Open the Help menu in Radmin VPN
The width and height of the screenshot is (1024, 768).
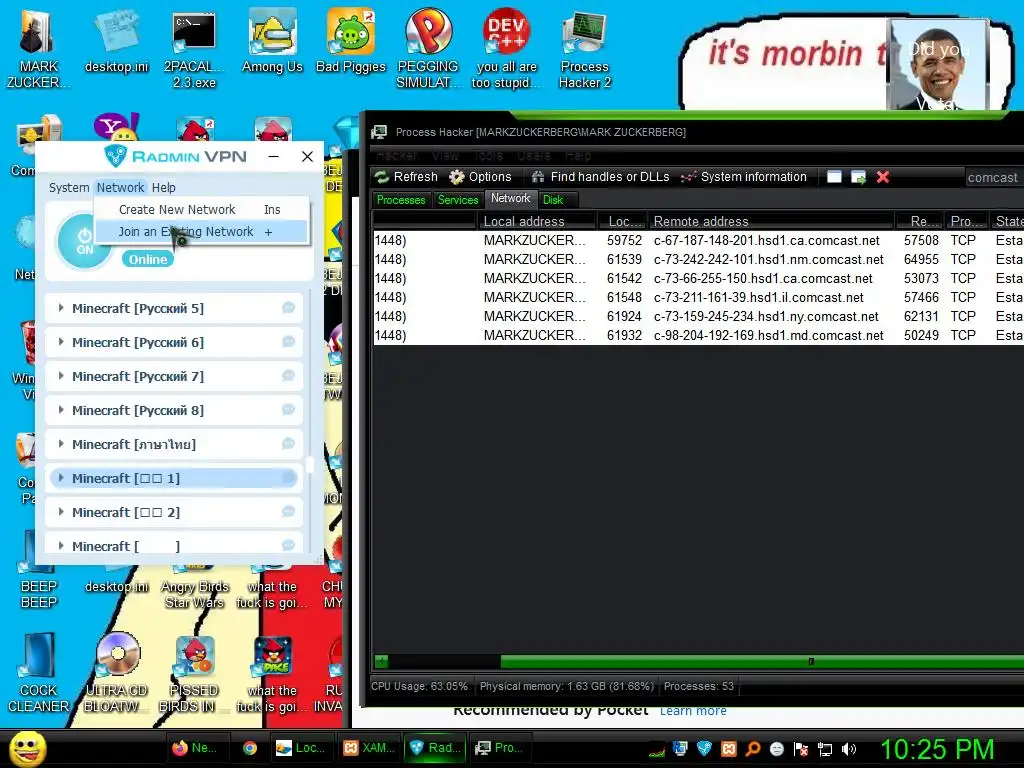(x=163, y=187)
